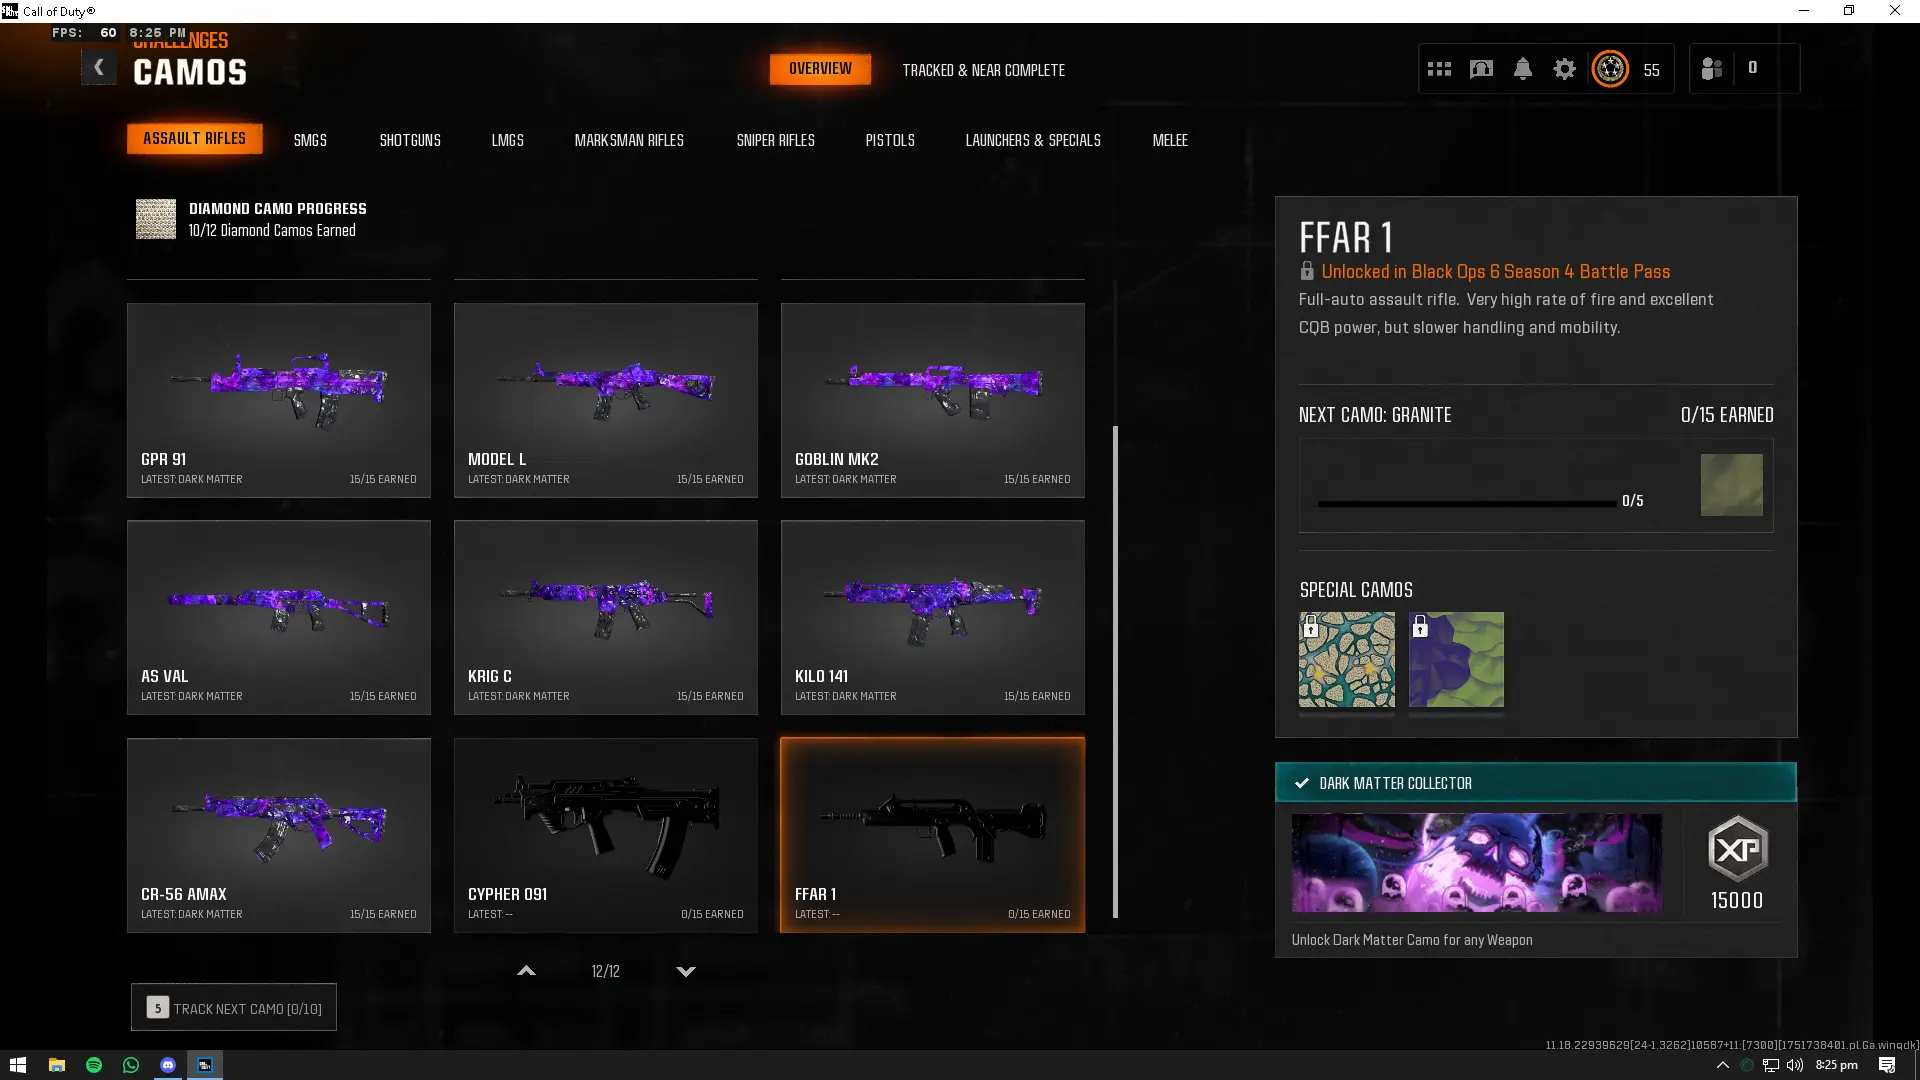
Task: Open the settings gear icon
Action: [x=1564, y=69]
